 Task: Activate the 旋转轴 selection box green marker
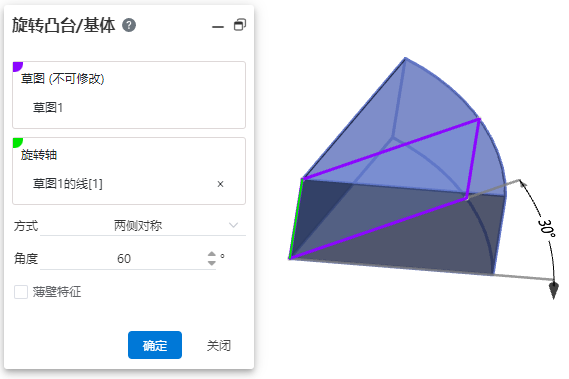click(x=17, y=142)
